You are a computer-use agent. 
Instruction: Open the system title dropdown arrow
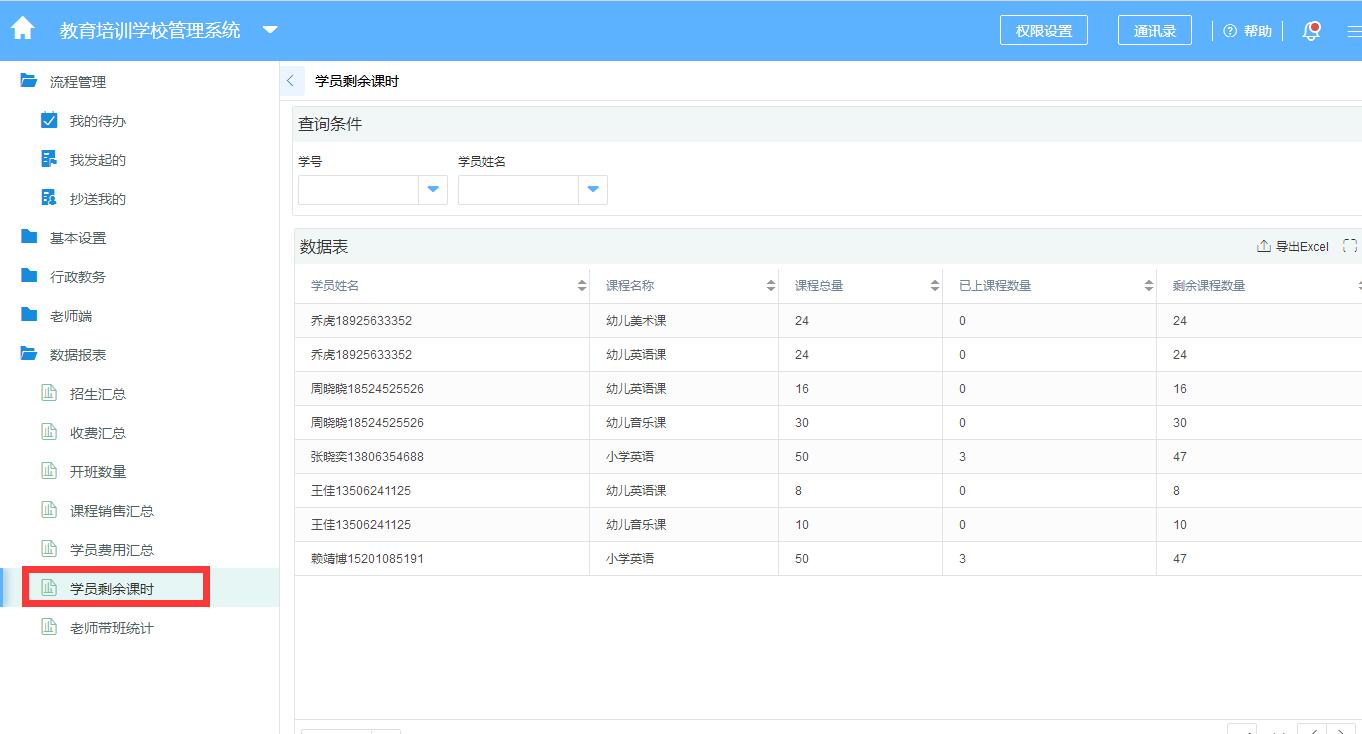click(270, 30)
